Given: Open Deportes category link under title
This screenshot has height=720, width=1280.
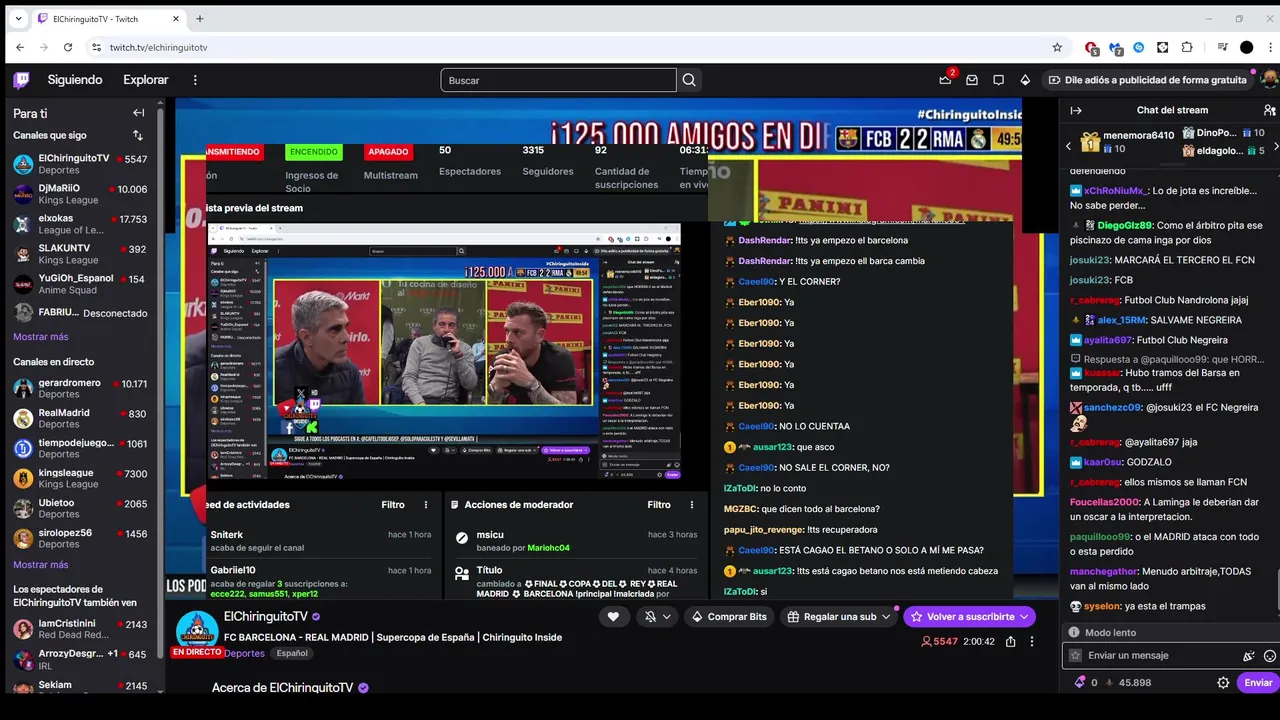Looking at the screenshot, I should (x=244, y=653).
